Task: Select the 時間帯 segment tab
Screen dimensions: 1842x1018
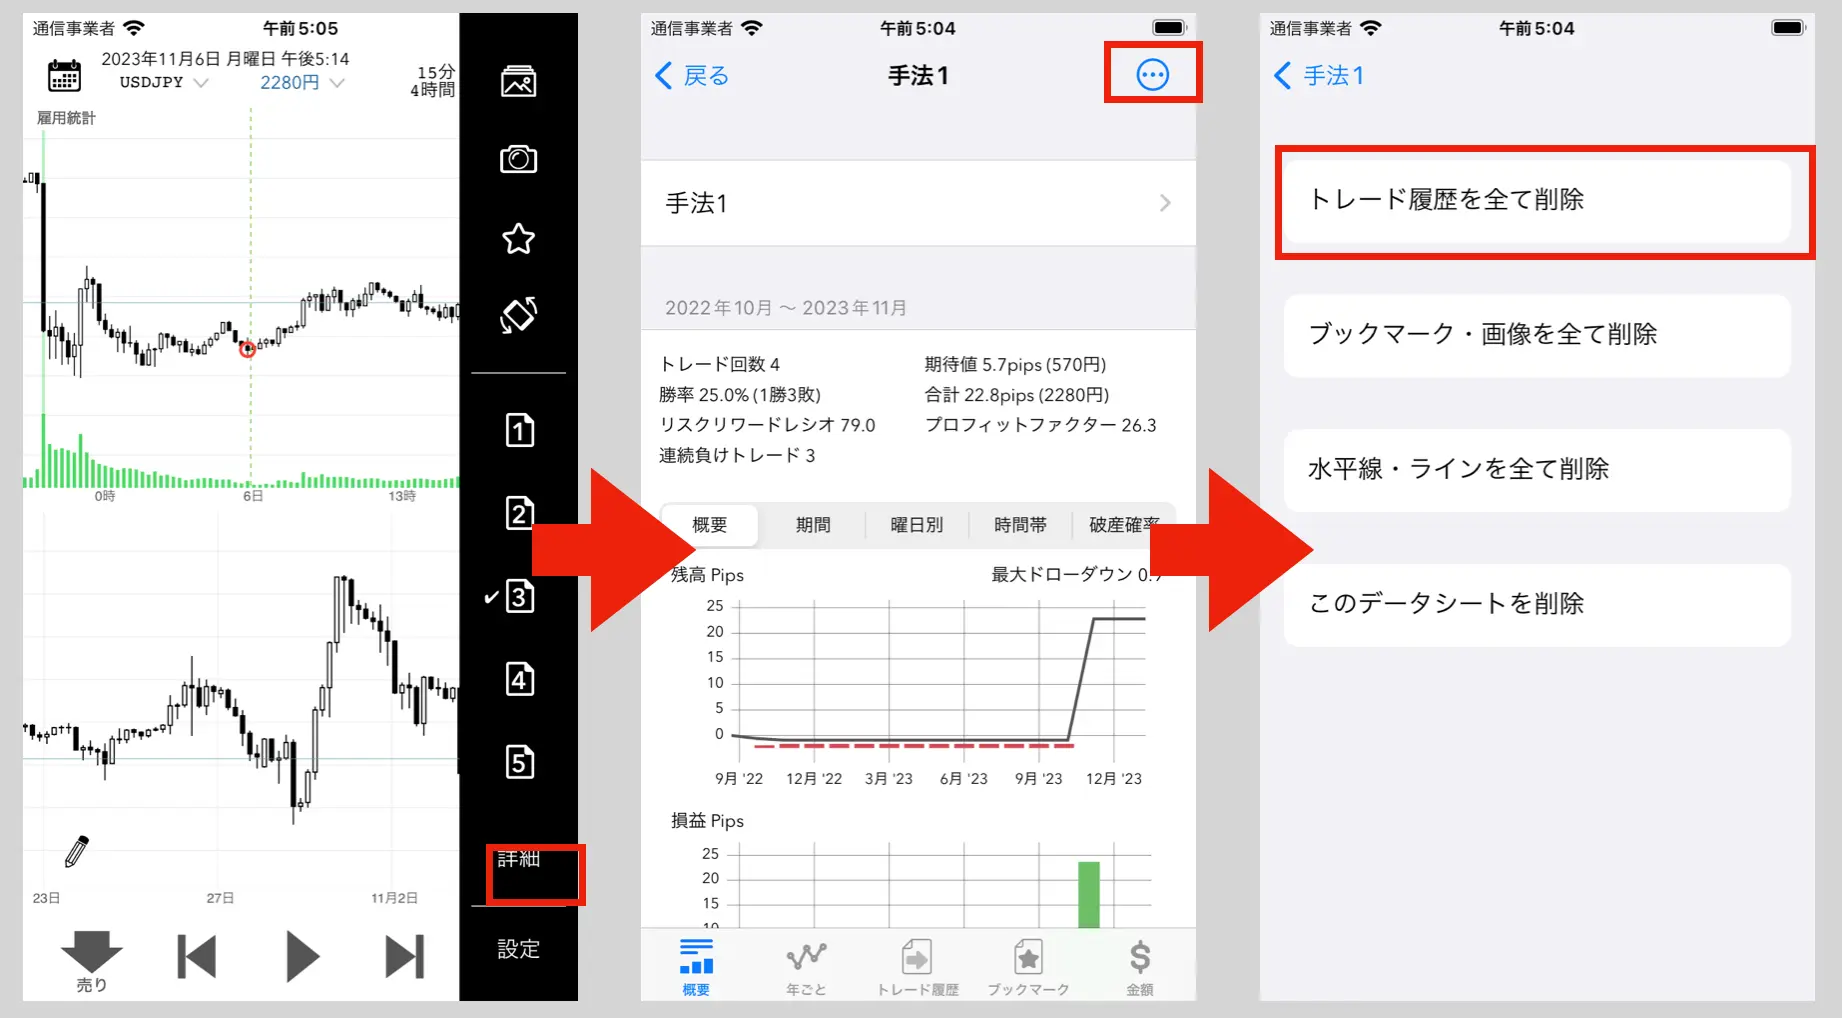Action: [x=1020, y=525]
